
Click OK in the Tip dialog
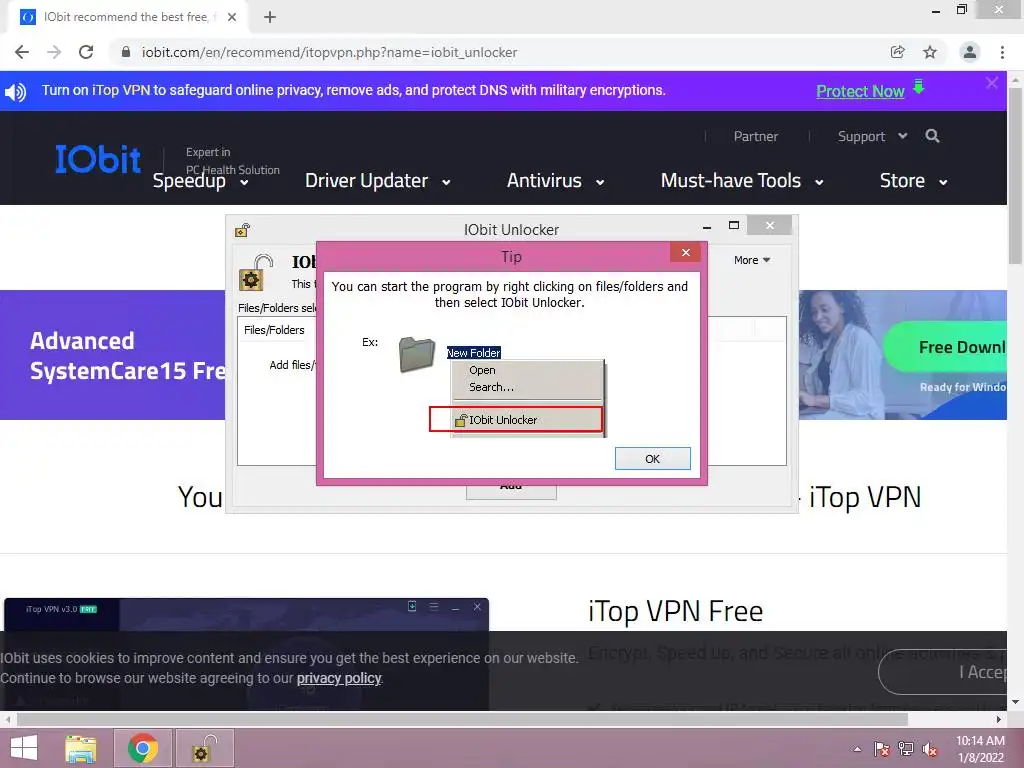[652, 458]
